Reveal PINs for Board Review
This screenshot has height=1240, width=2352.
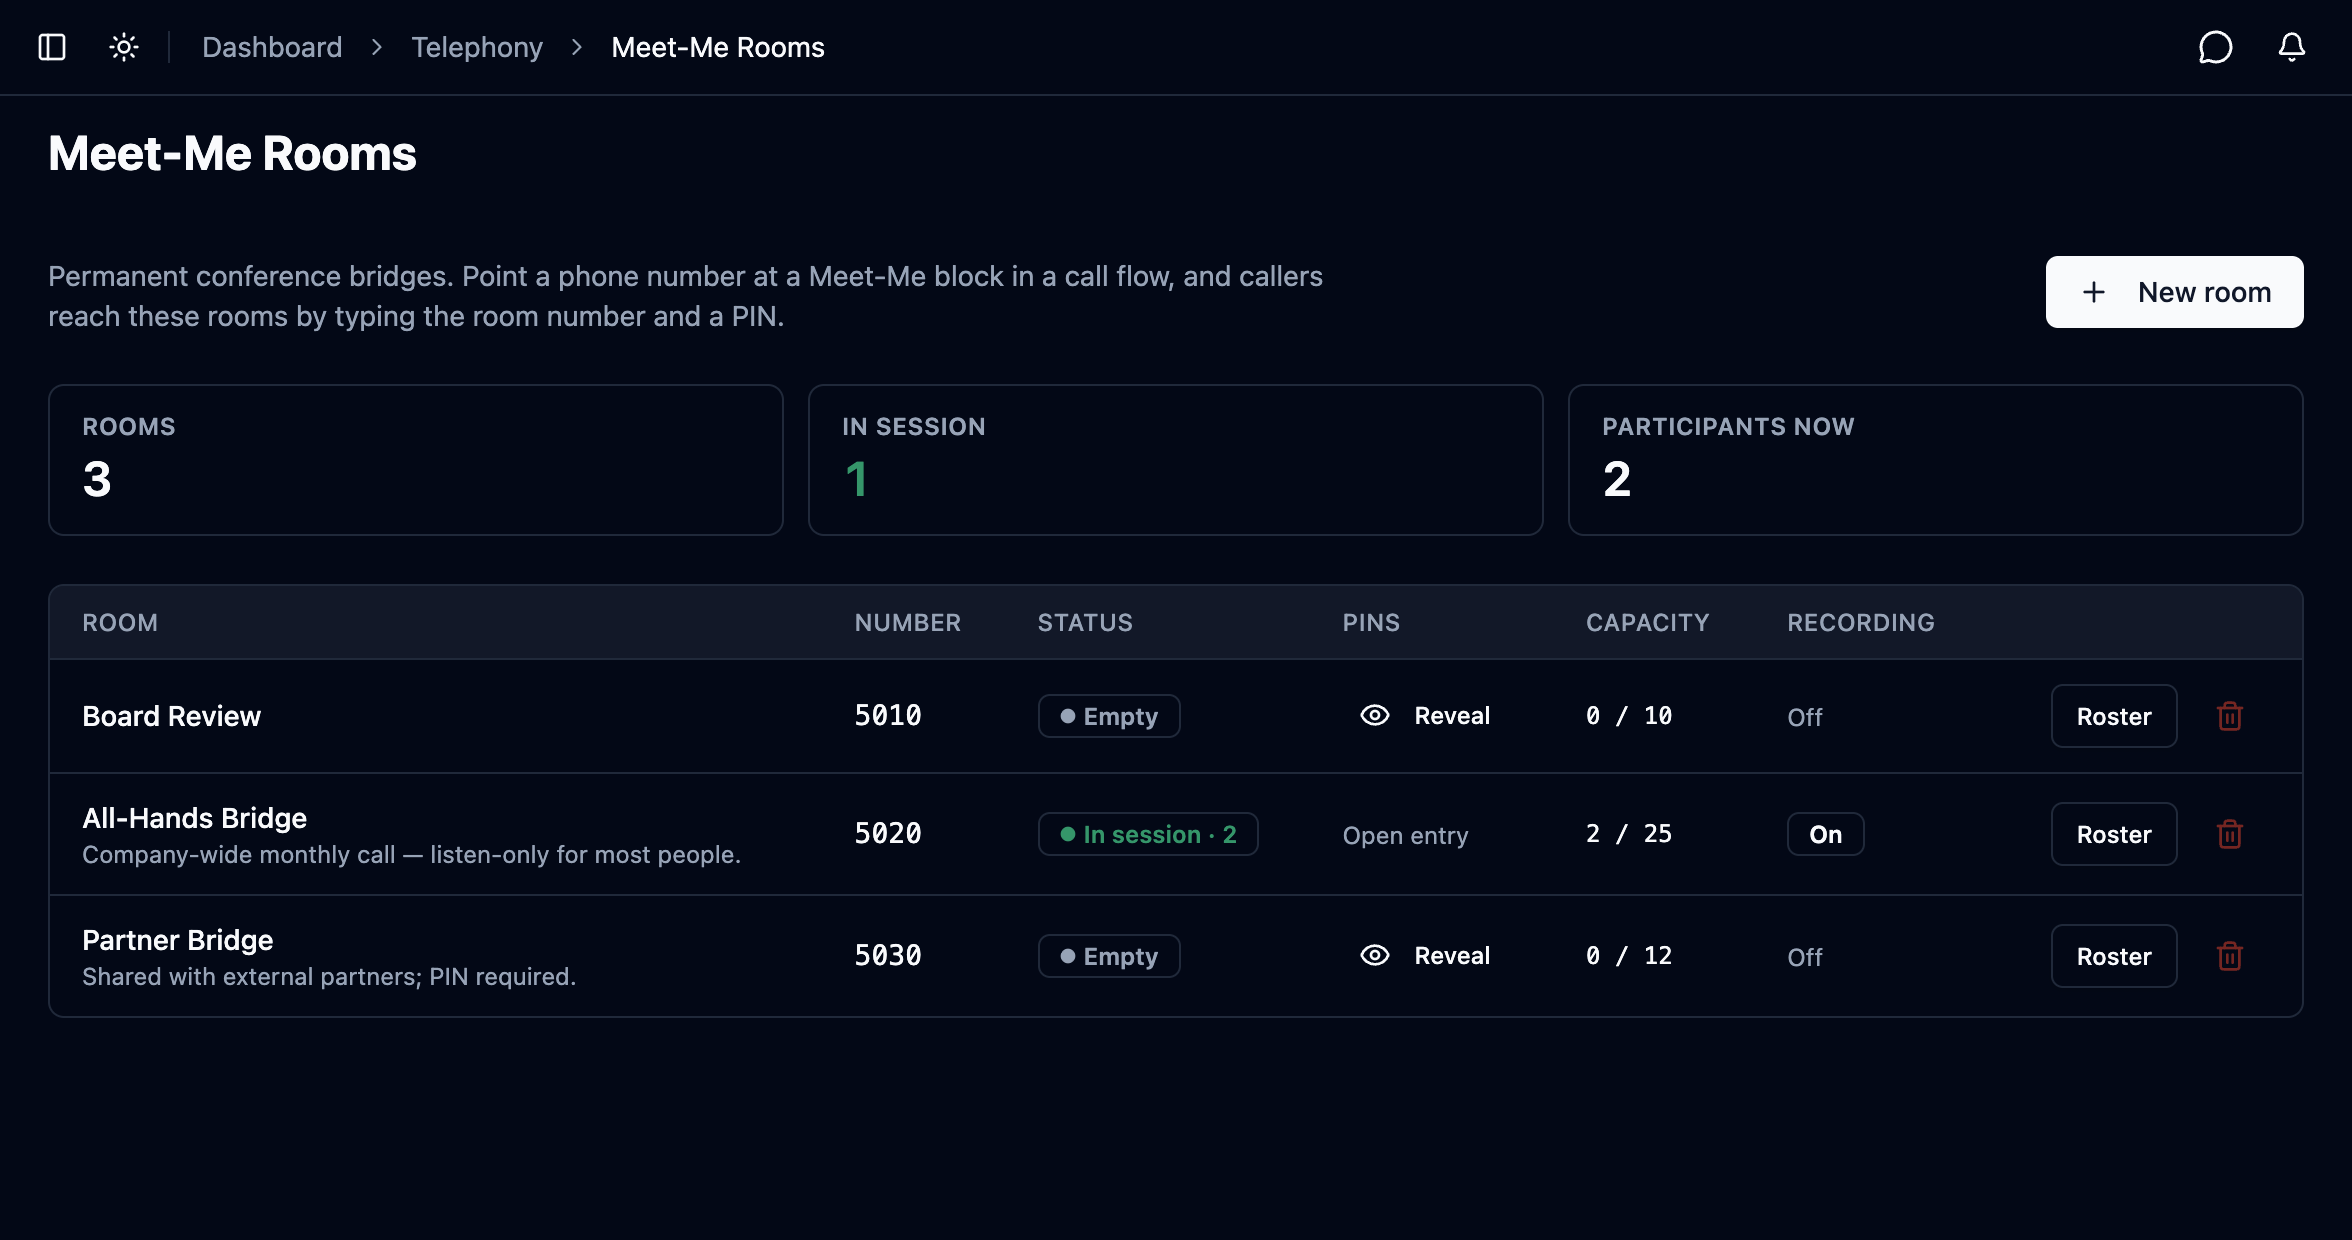1426,716
